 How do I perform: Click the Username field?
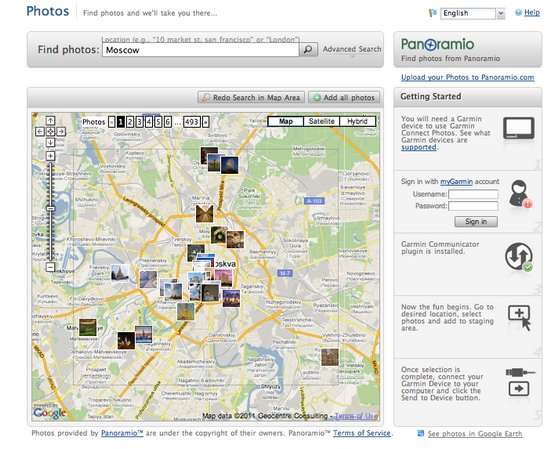click(473, 194)
